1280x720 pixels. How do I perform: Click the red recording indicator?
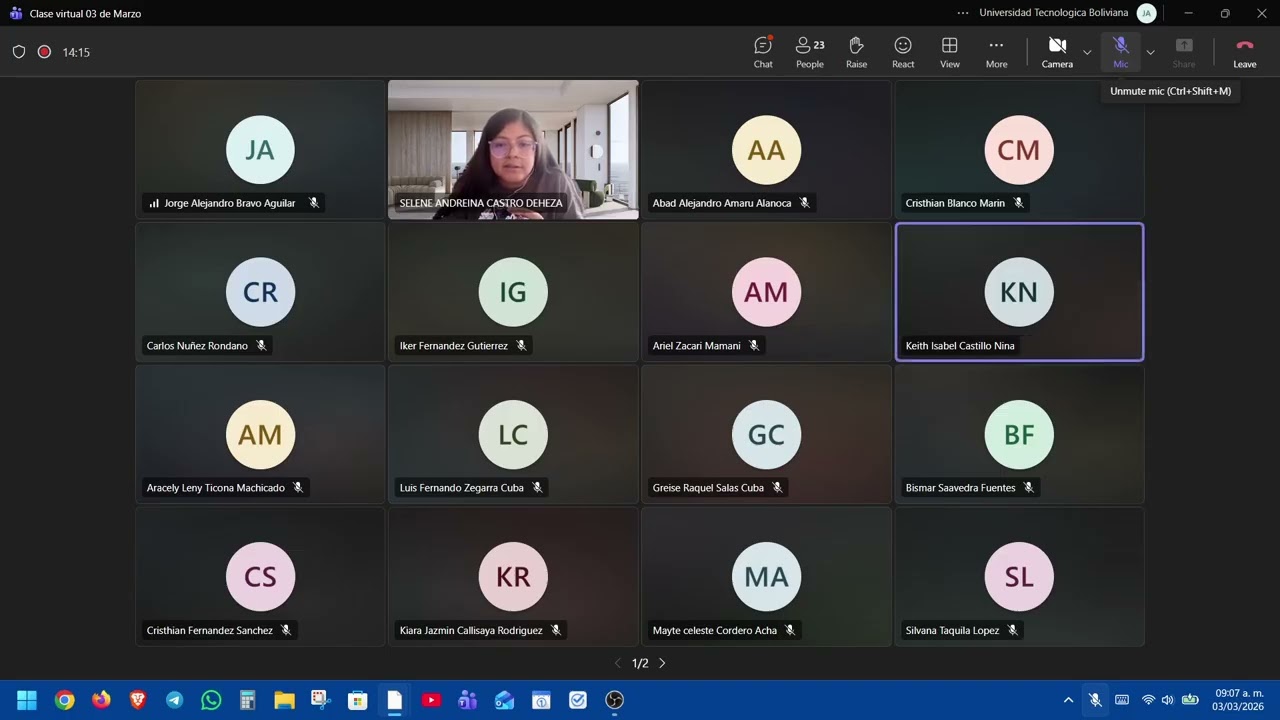(44, 52)
